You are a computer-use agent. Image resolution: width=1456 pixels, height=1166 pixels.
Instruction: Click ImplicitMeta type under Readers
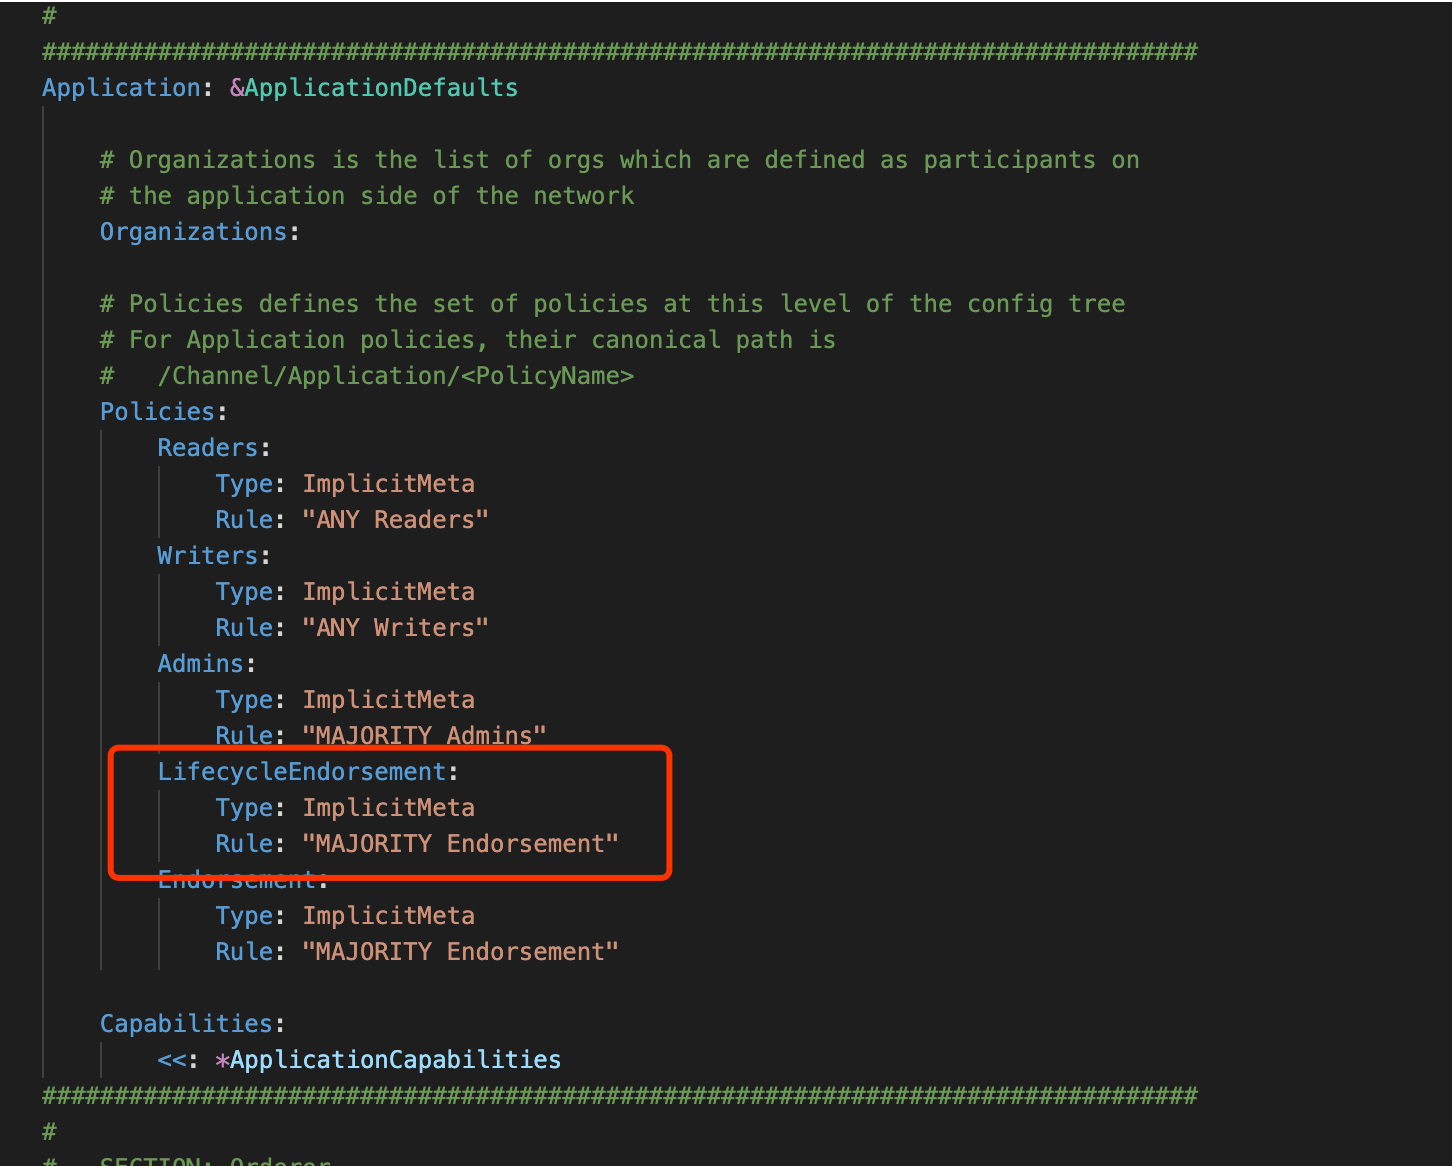pyautogui.click(x=389, y=484)
